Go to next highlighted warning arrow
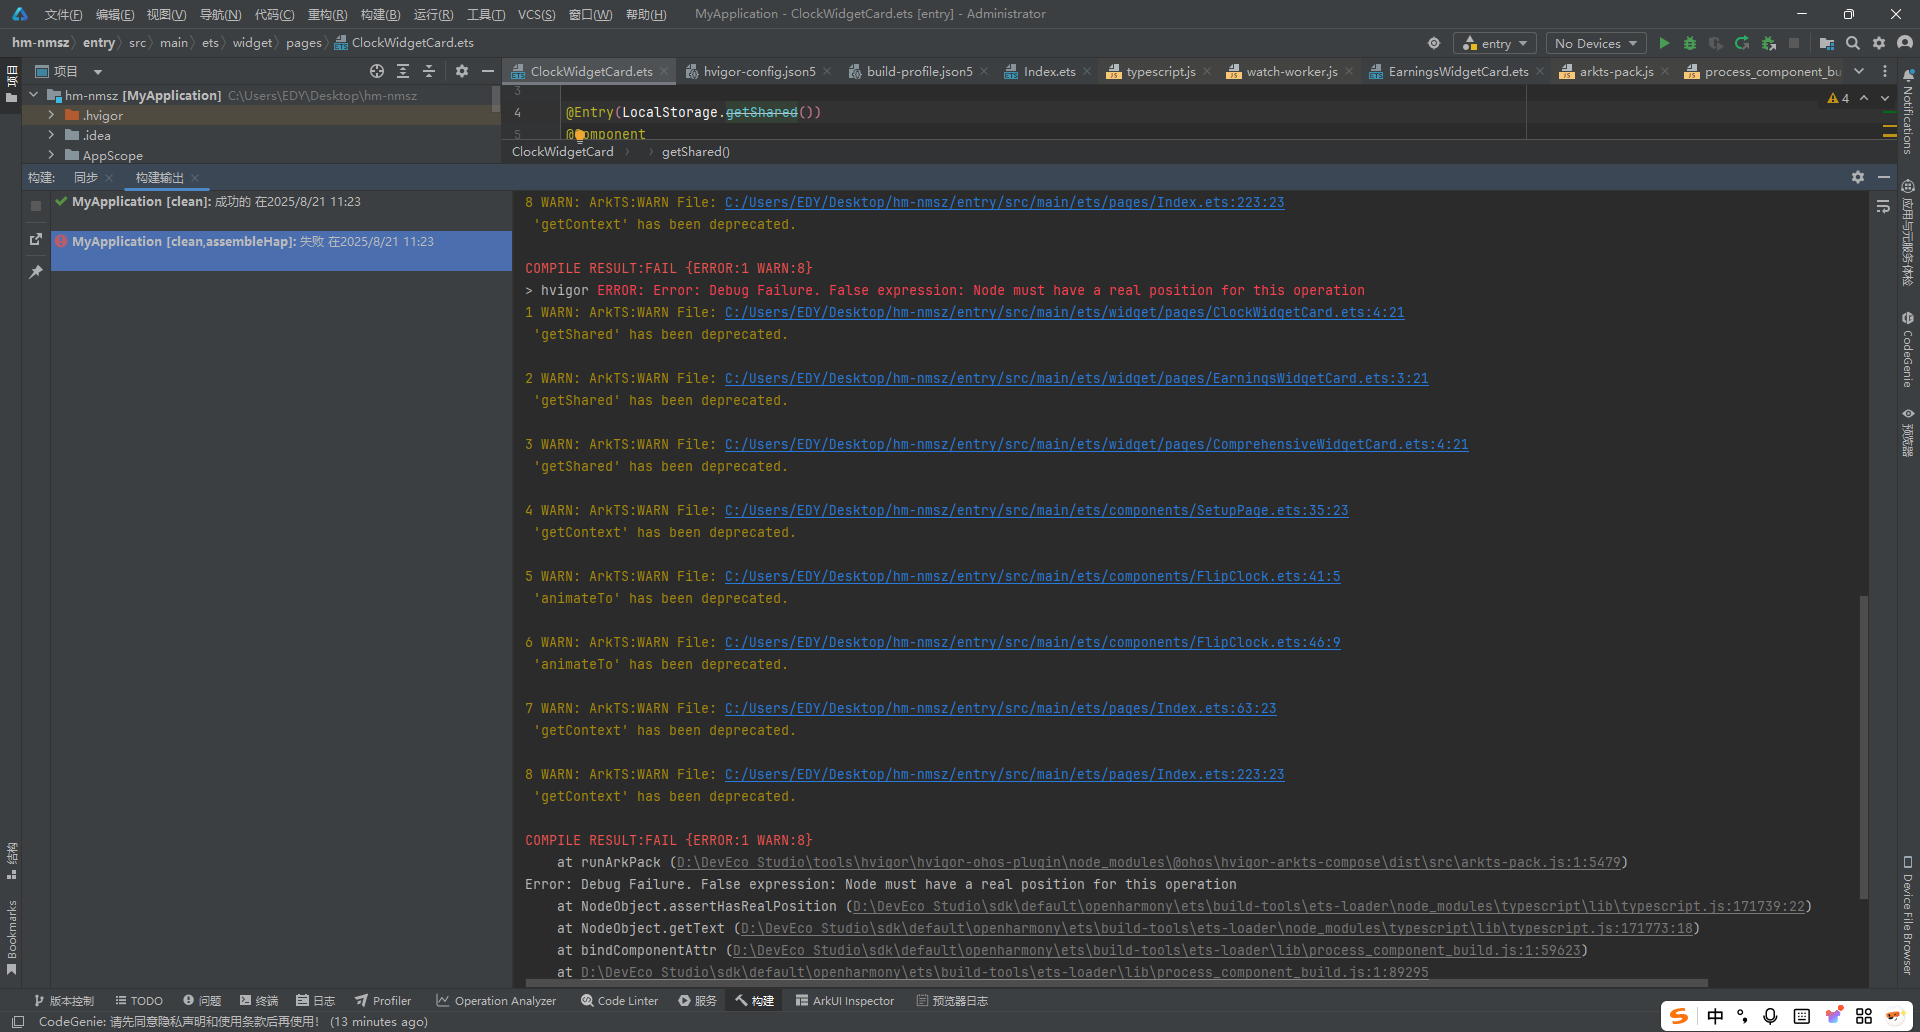Viewport: 1920px width, 1032px height. 1885,98
